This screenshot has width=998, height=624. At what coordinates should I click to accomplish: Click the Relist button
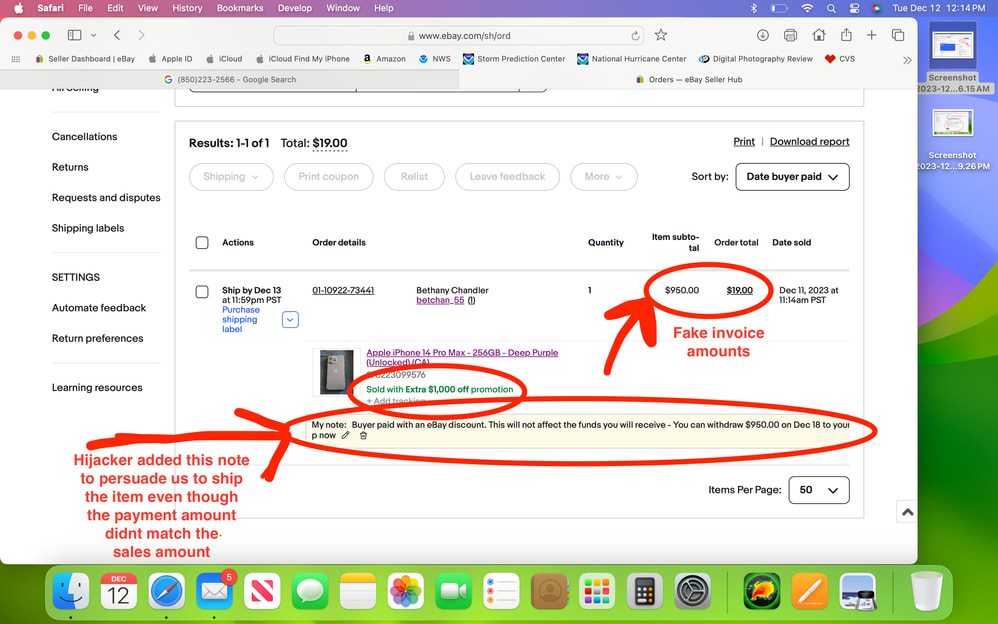pos(414,177)
